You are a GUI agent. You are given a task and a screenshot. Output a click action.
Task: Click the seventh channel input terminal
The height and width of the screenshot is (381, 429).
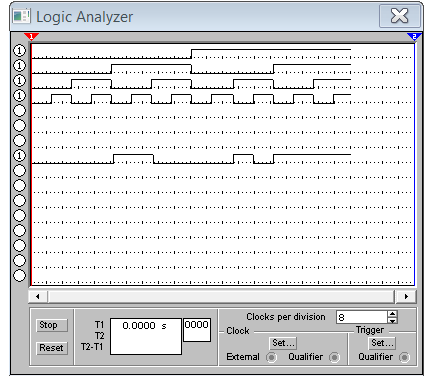[x=19, y=140]
